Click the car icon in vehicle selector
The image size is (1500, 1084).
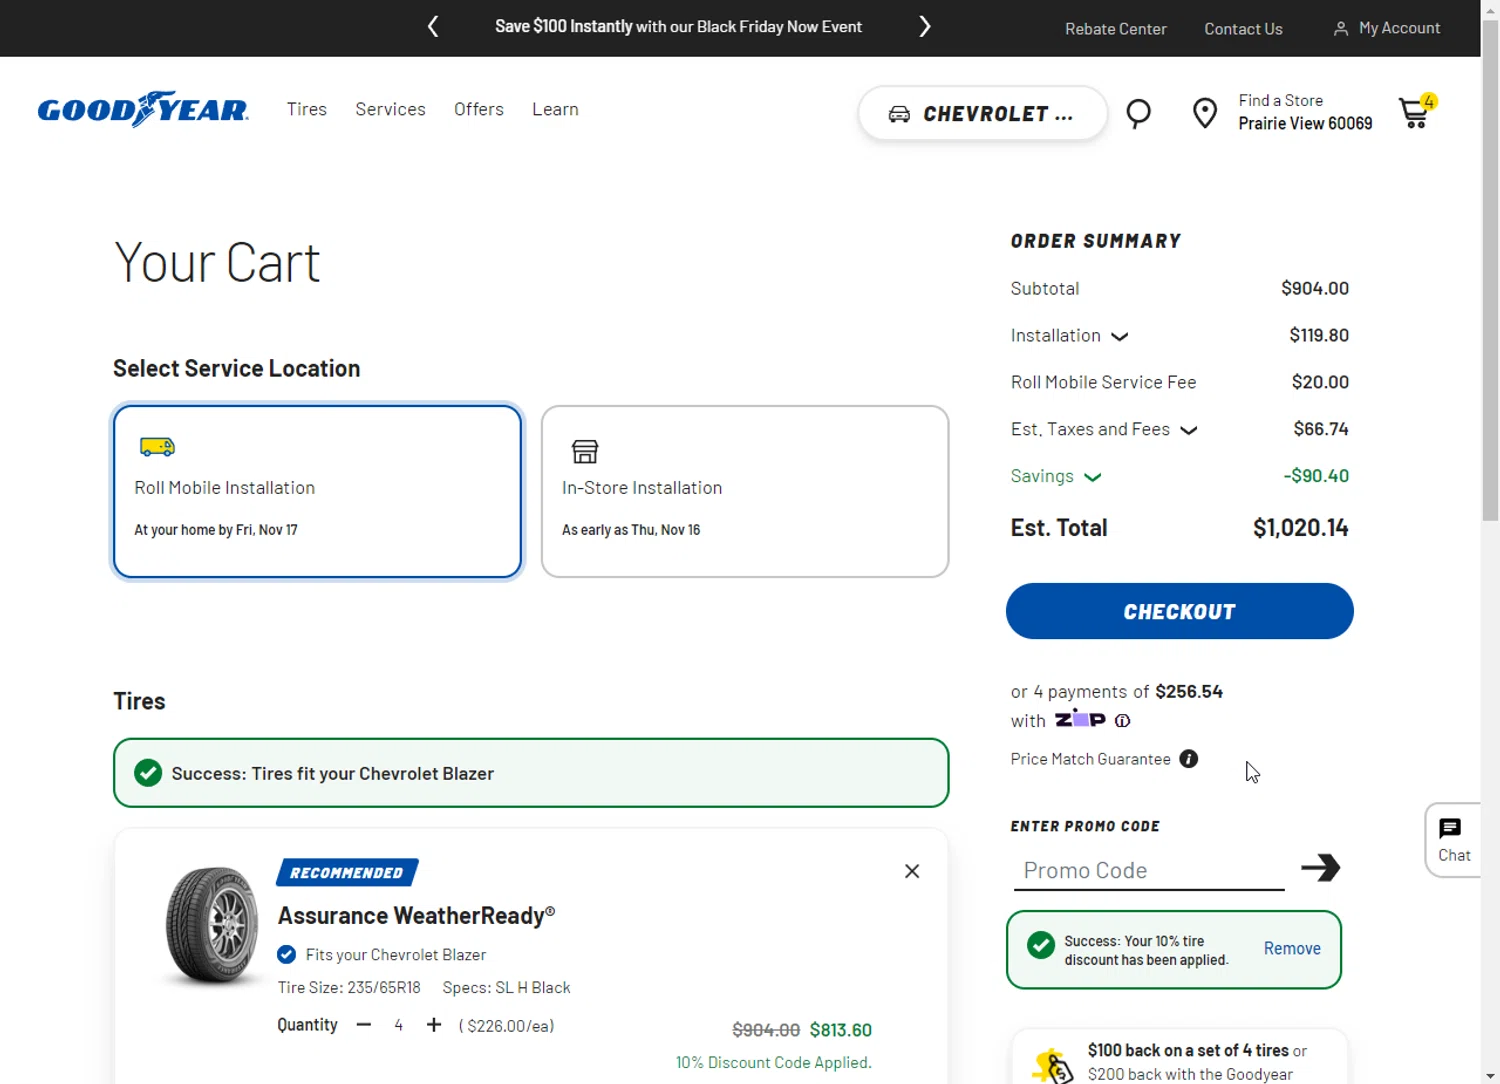899,114
